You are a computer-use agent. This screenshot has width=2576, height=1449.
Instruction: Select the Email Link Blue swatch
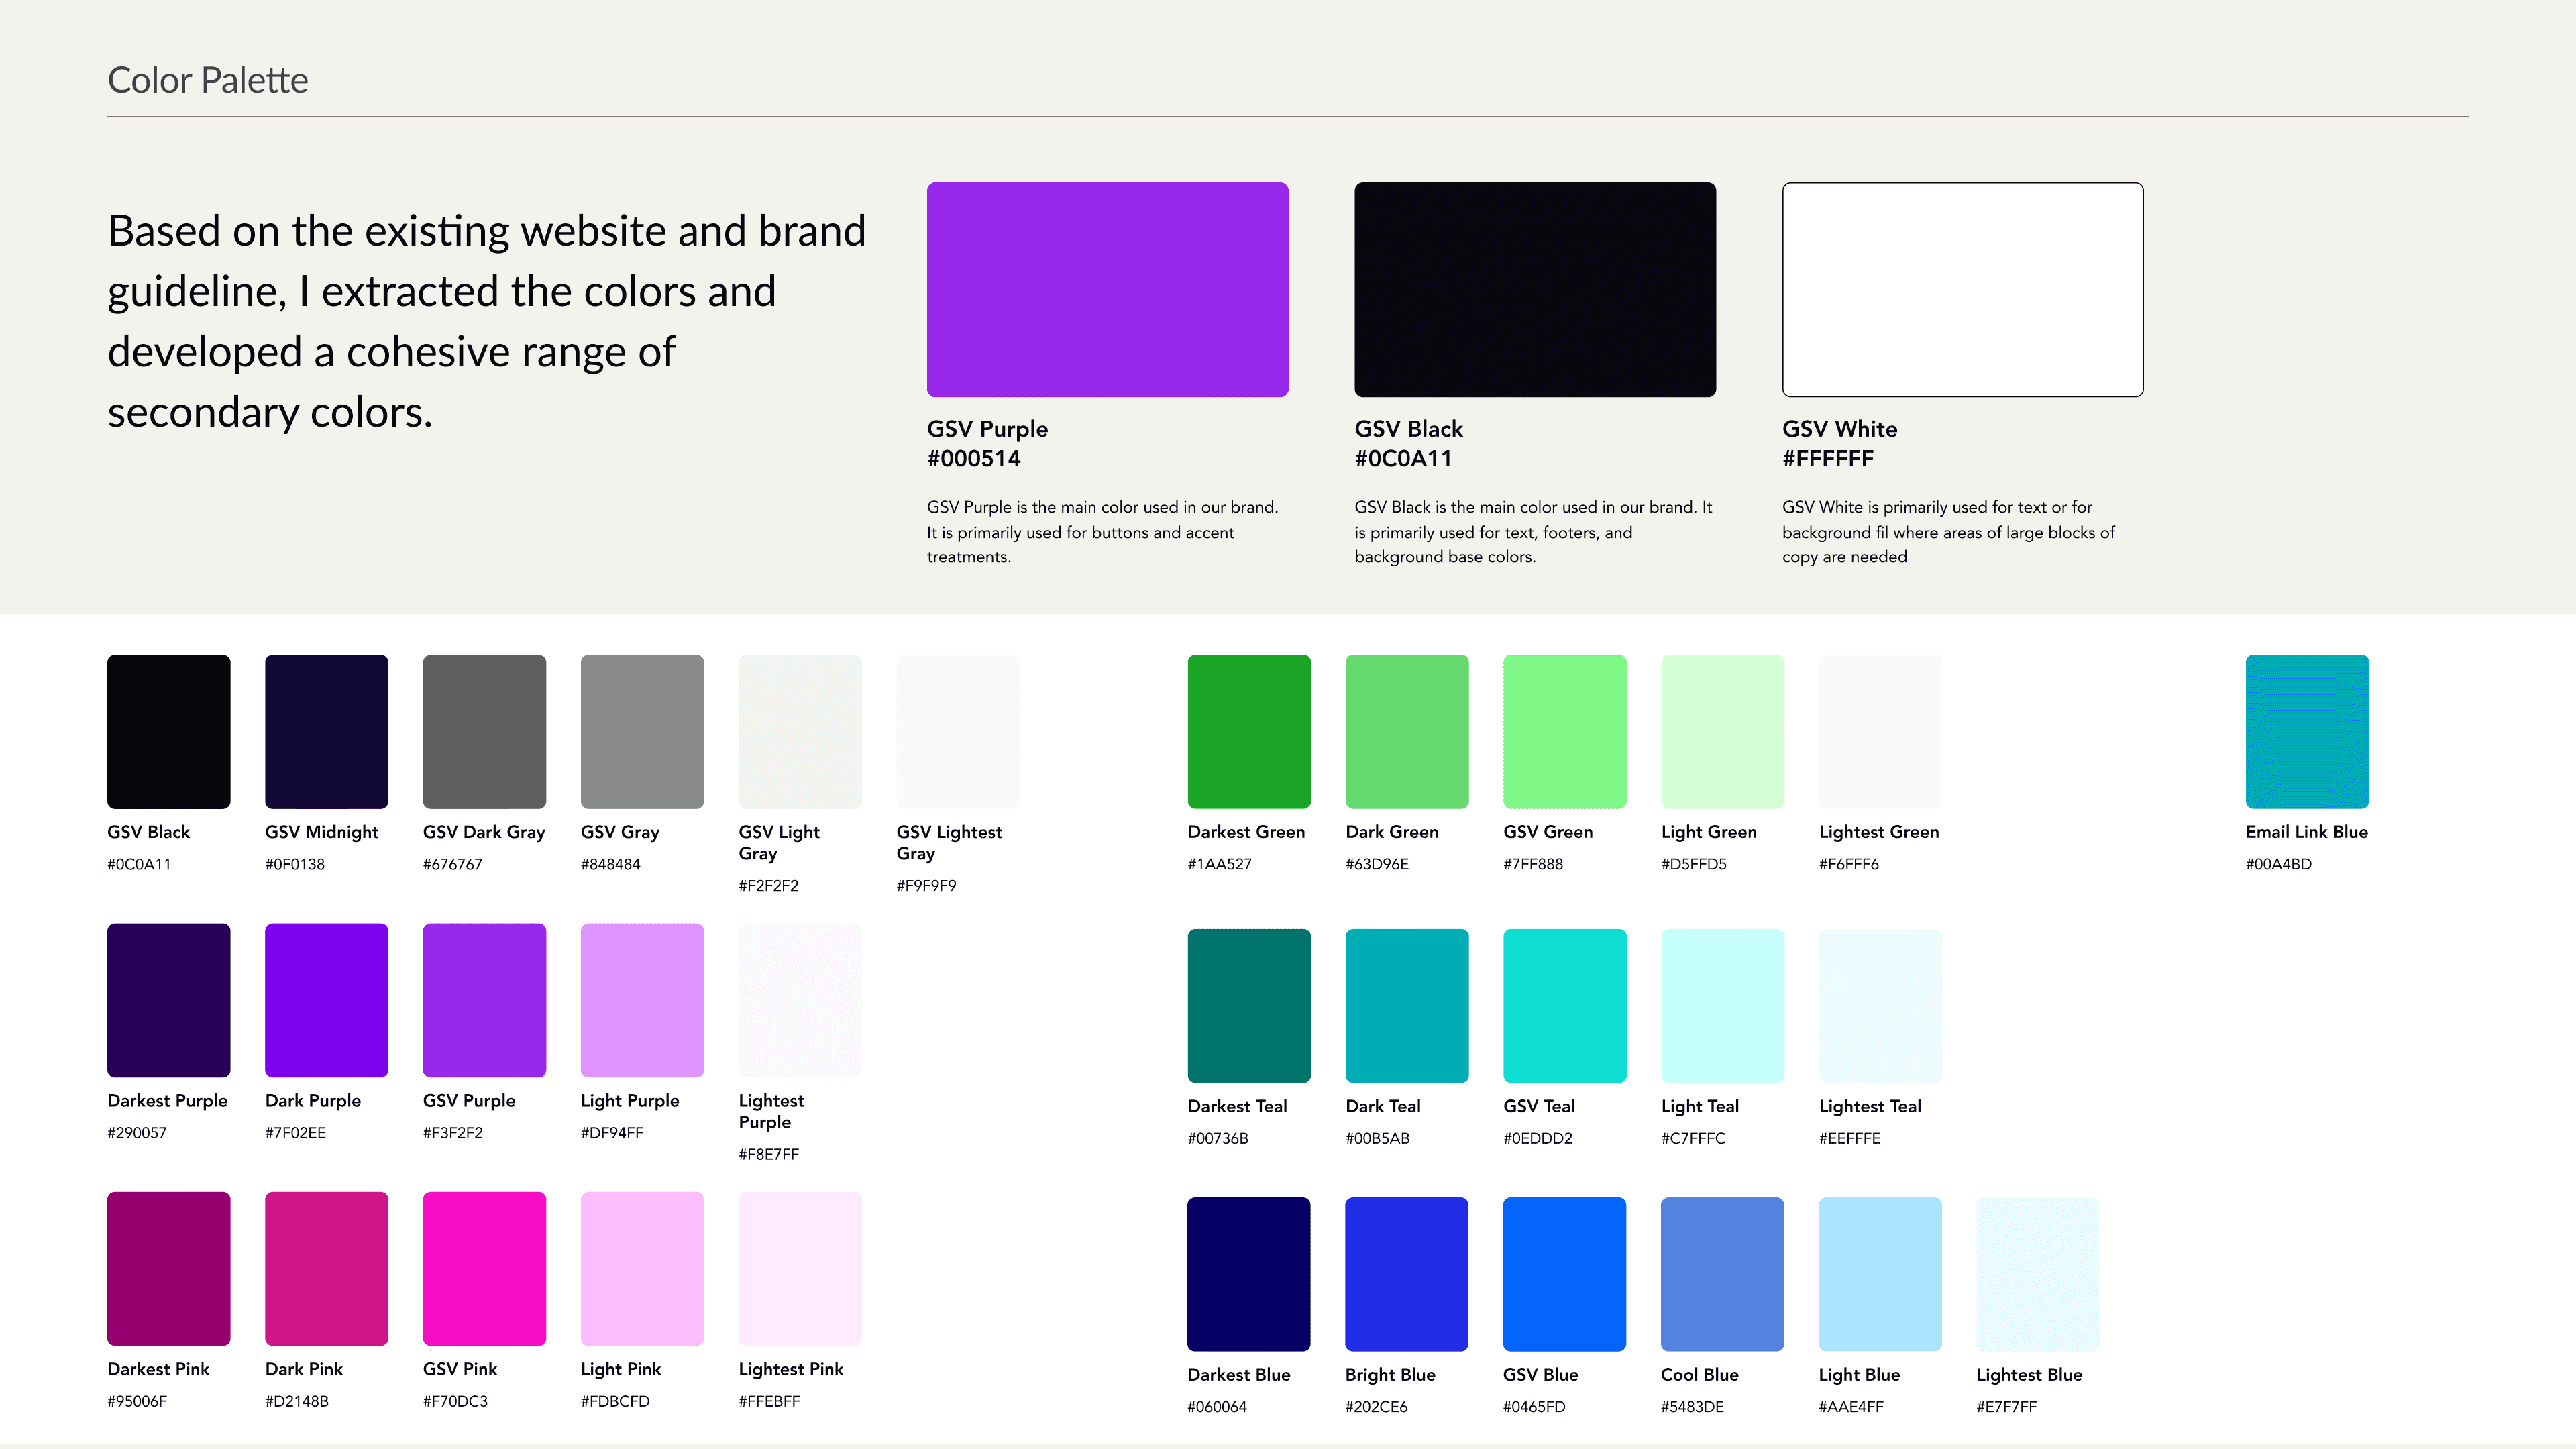(2306, 731)
